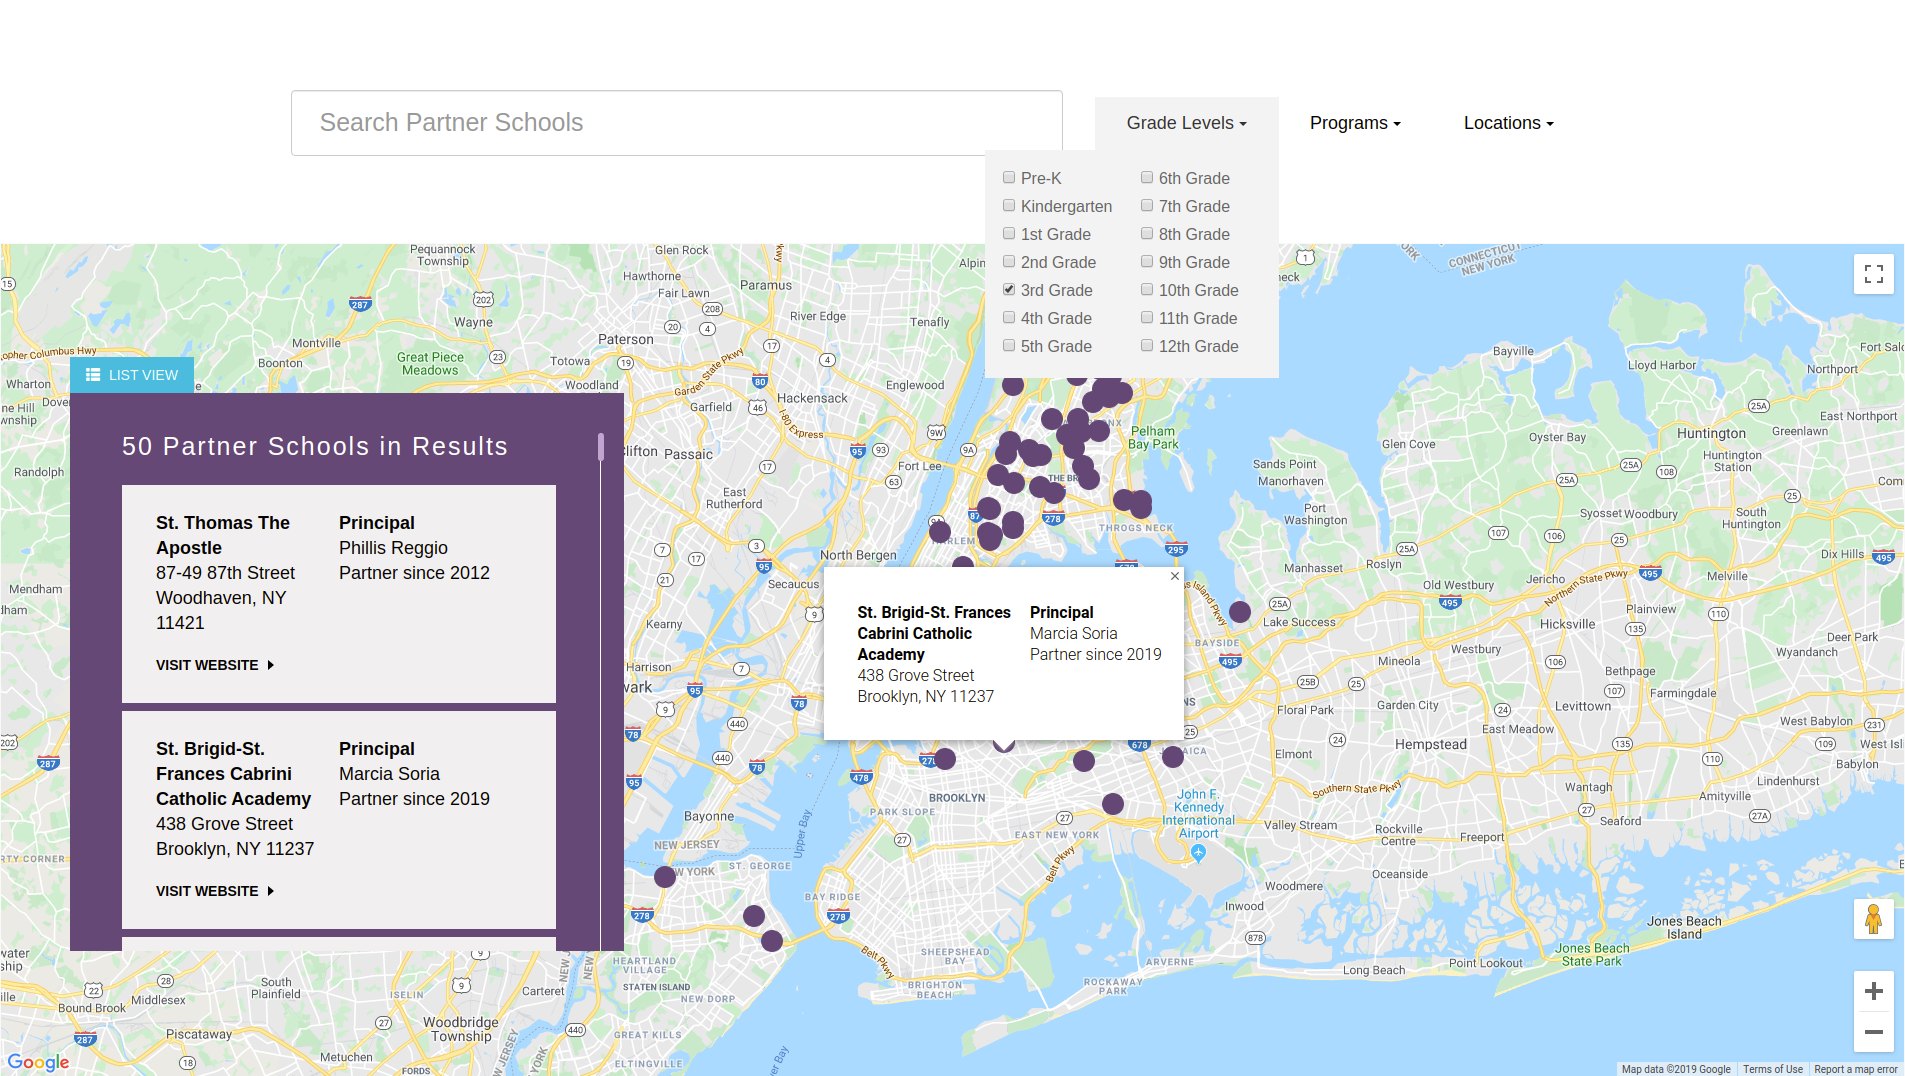The width and height of the screenshot is (1905, 1076).
Task: Tick the 8th Grade checkbox
Action: (1147, 233)
